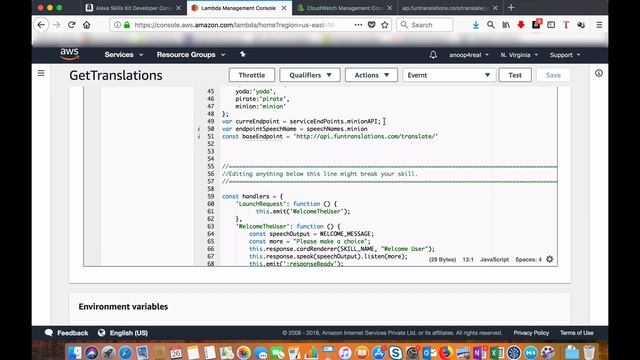The height and width of the screenshot is (360, 640).
Task: Click the browser Search field
Action: pyautogui.click(x=424, y=25)
